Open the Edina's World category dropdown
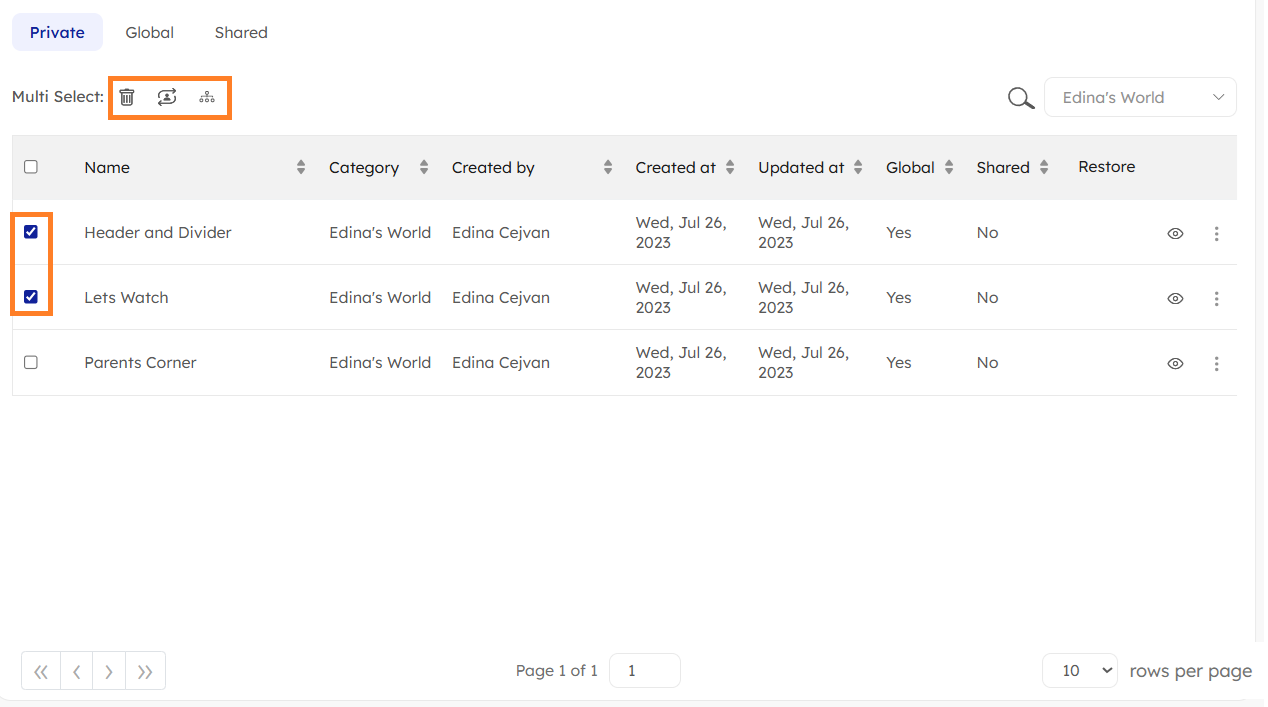Viewport: 1268px width, 707px height. [1140, 98]
